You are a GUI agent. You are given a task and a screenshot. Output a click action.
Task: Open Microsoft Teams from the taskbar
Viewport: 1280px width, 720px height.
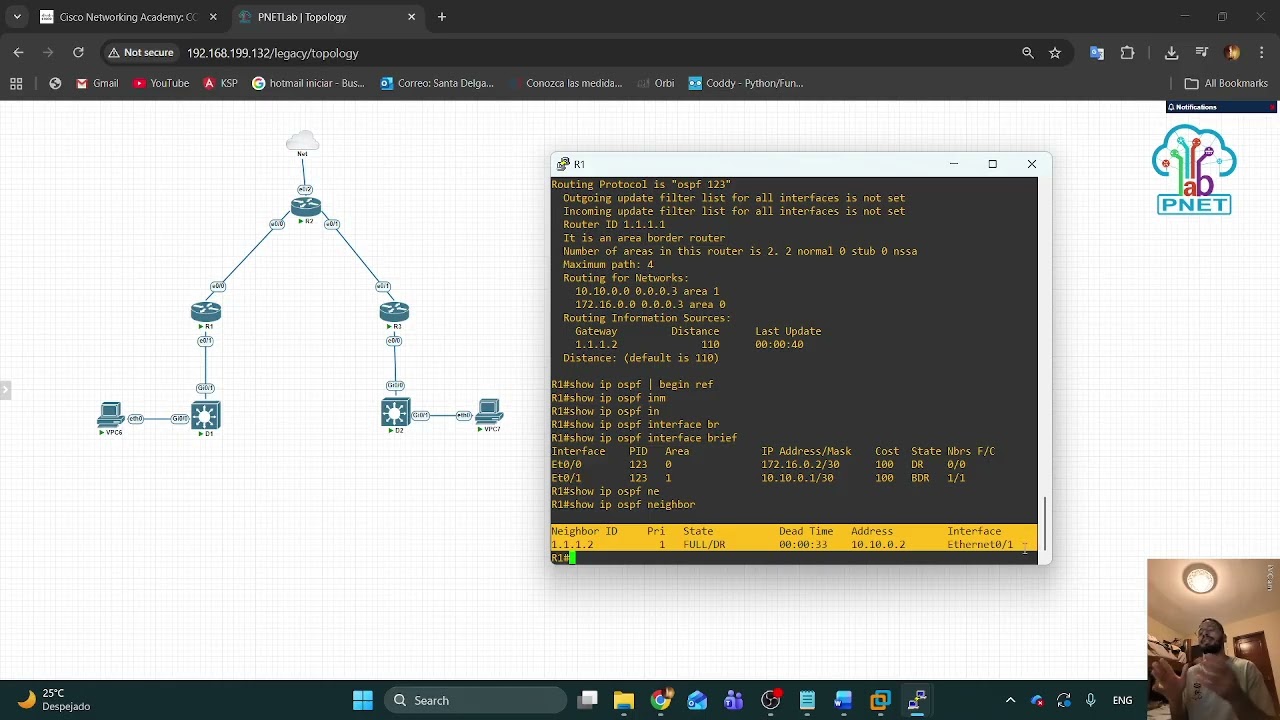(734, 700)
